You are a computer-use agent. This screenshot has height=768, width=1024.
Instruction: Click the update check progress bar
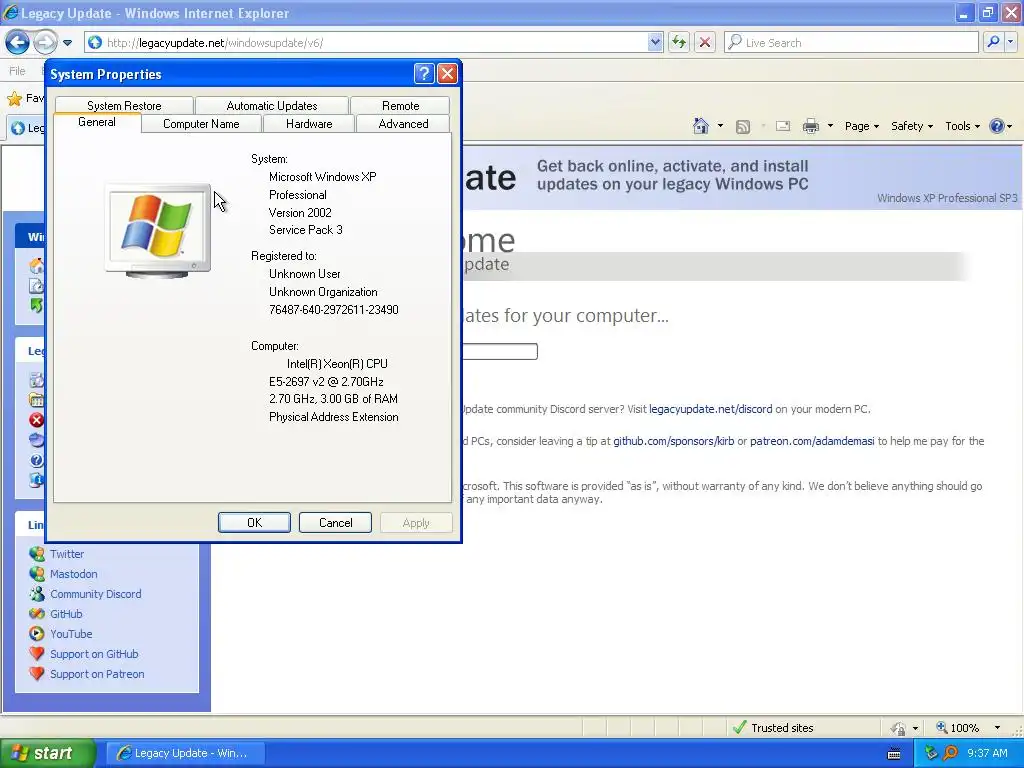click(x=500, y=351)
